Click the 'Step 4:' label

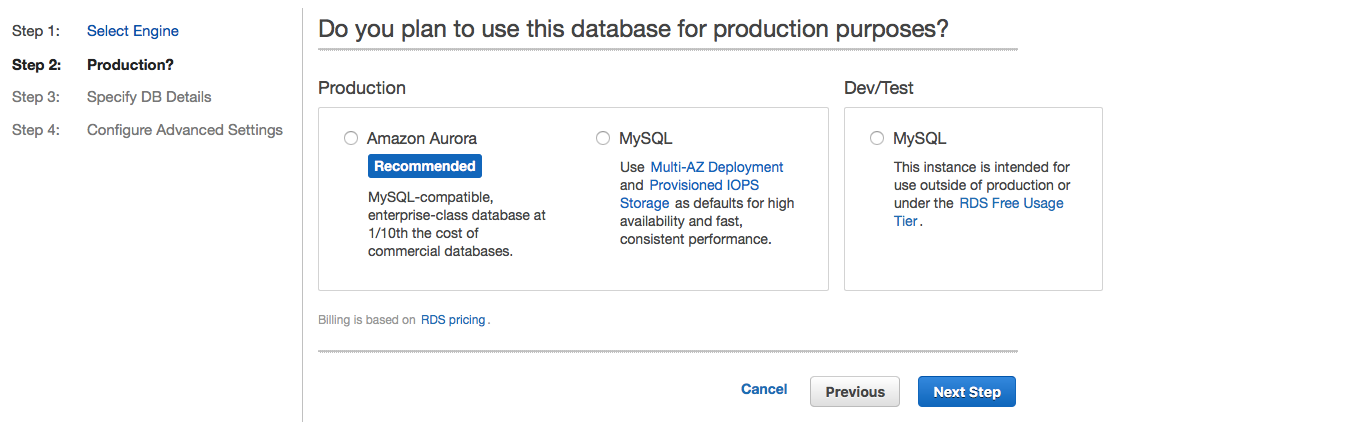tap(36, 130)
